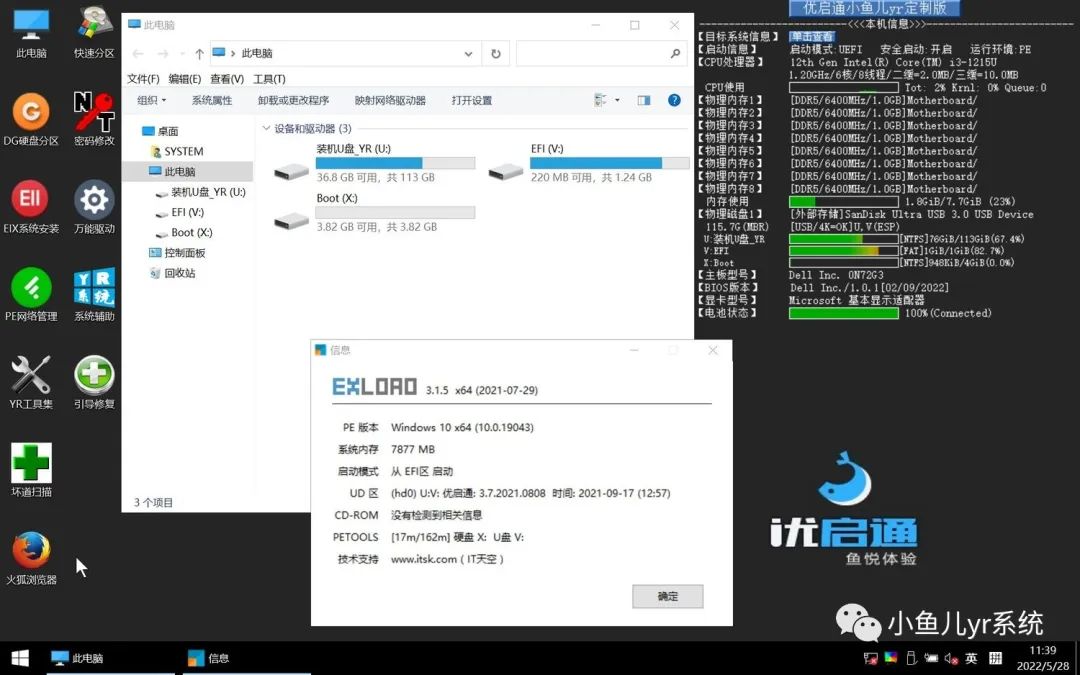Open the 工具(T) menu
The width and height of the screenshot is (1080, 675).
(269, 79)
